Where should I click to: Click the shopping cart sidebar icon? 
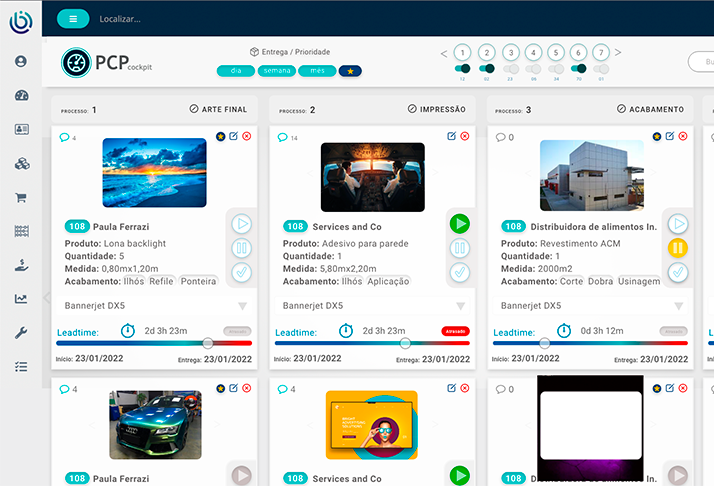pyautogui.click(x=21, y=198)
